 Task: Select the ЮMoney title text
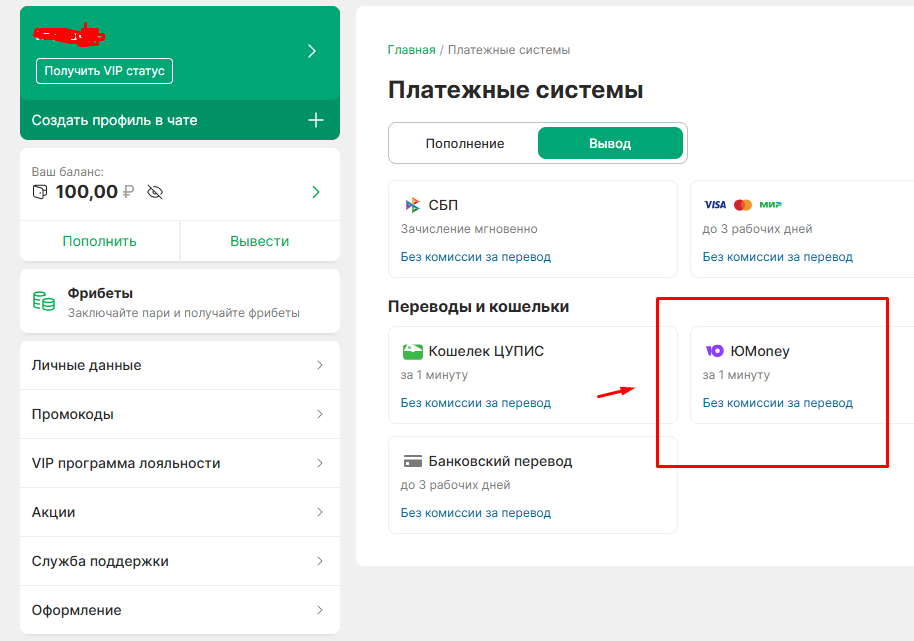point(760,351)
